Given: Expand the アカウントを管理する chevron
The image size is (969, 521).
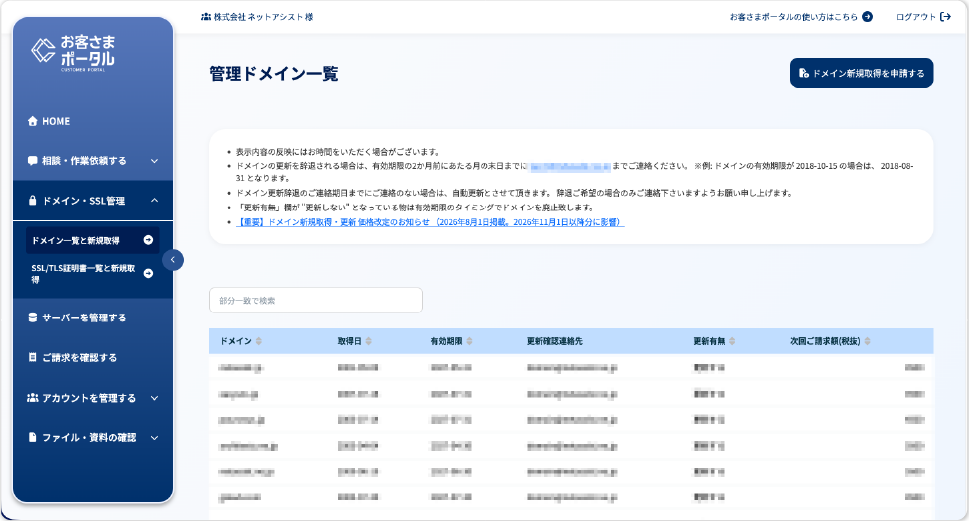Looking at the screenshot, I should point(154,398).
